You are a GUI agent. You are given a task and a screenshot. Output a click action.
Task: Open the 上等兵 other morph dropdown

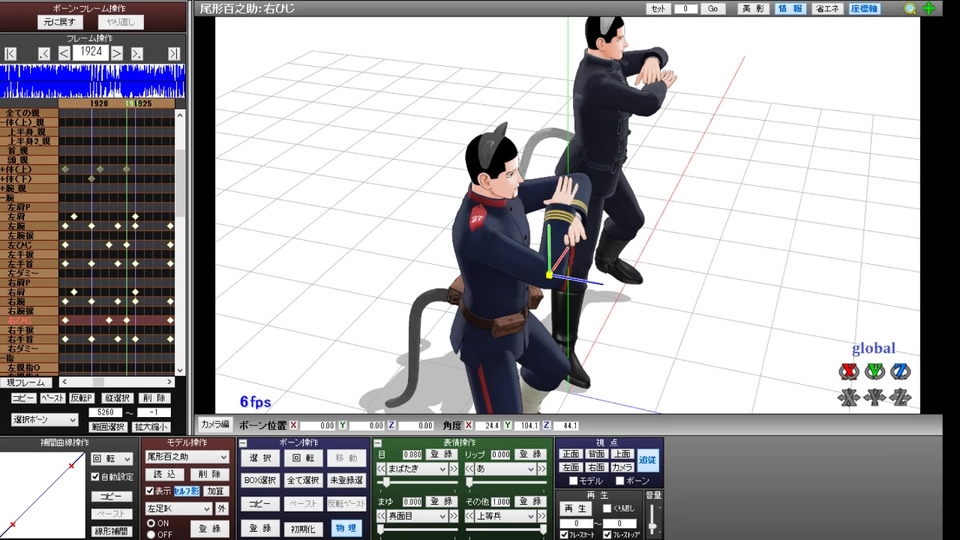(x=506, y=516)
